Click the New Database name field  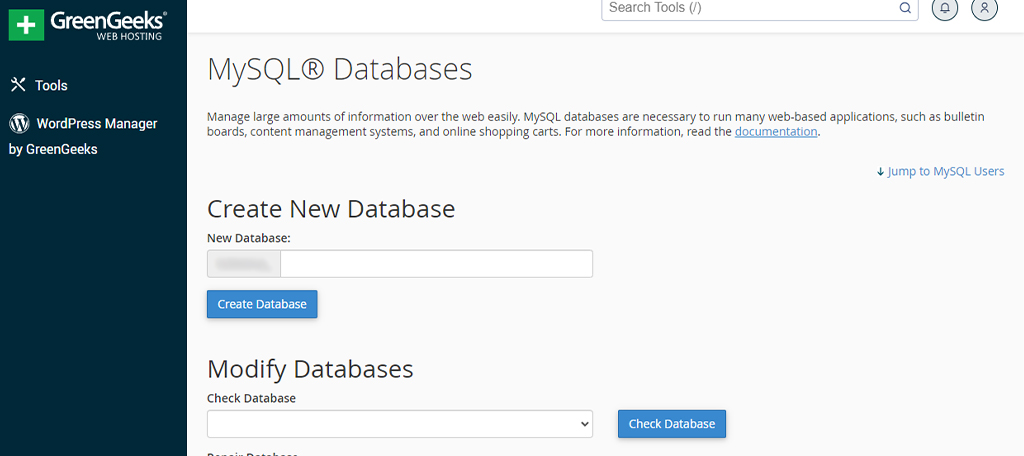pos(436,264)
